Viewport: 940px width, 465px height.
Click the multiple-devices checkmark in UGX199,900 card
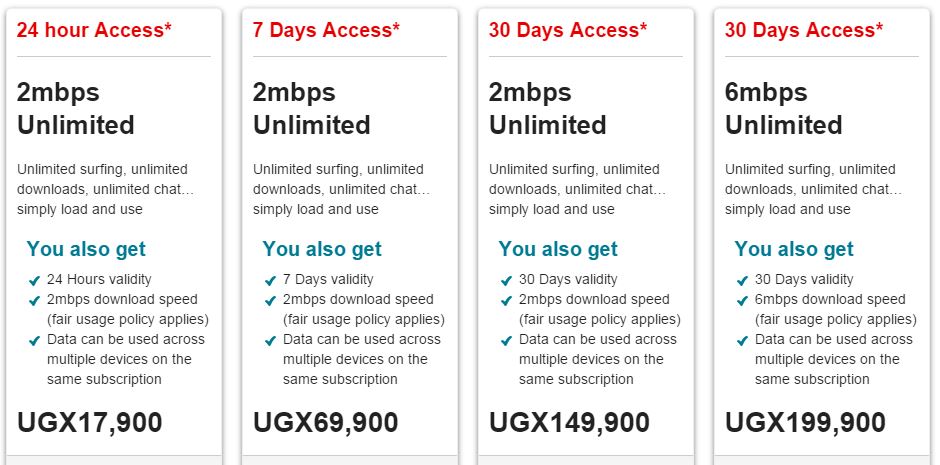tap(743, 340)
